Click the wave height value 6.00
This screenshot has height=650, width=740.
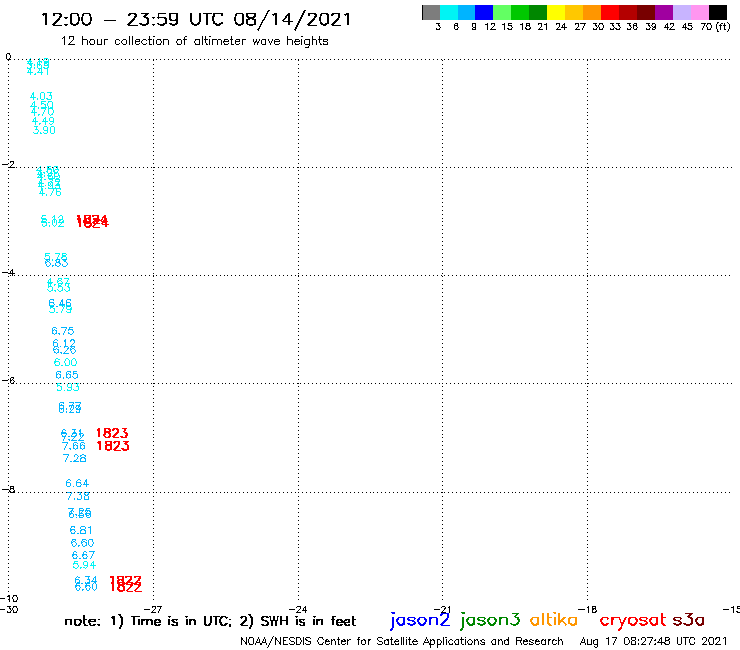tap(65, 363)
